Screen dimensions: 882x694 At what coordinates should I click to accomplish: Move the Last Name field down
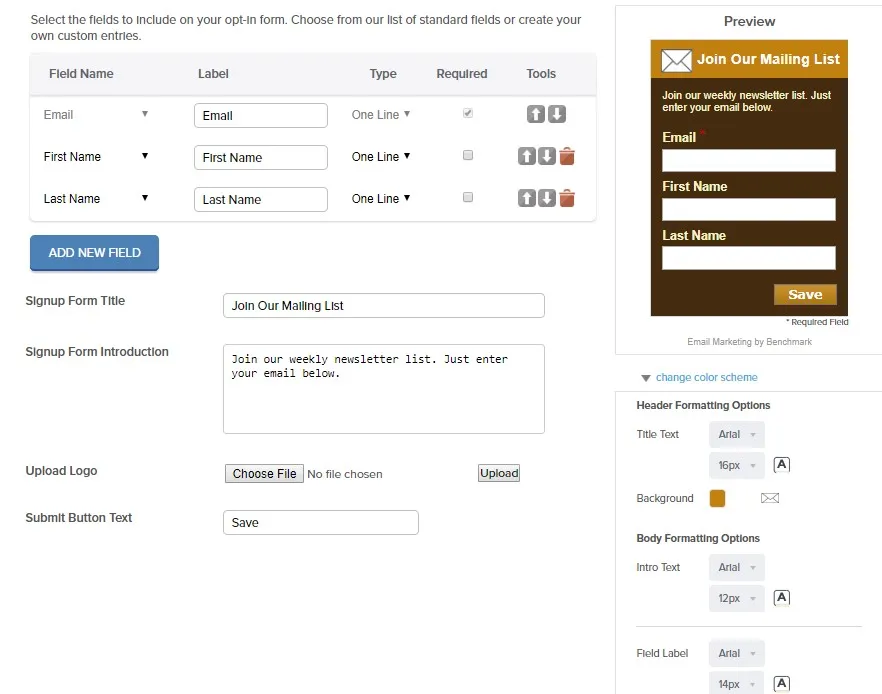tap(547, 198)
